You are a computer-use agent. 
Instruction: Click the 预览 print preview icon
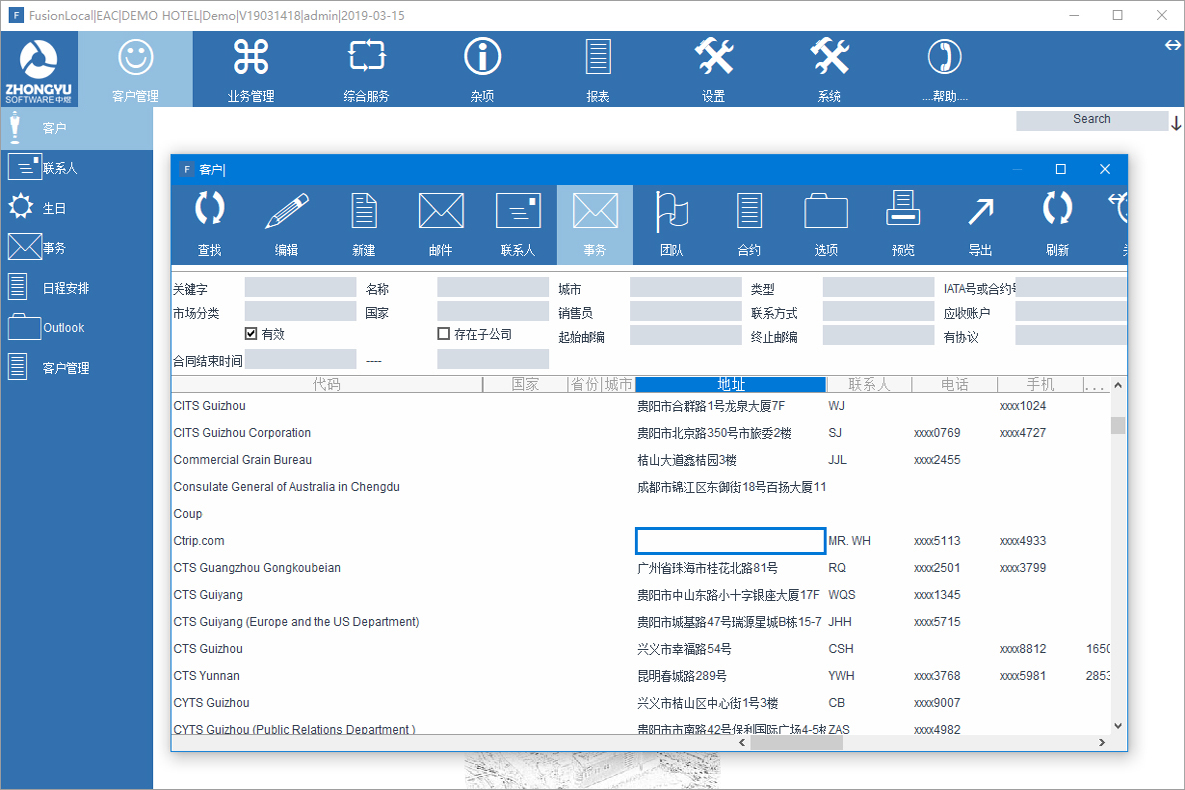(x=903, y=224)
